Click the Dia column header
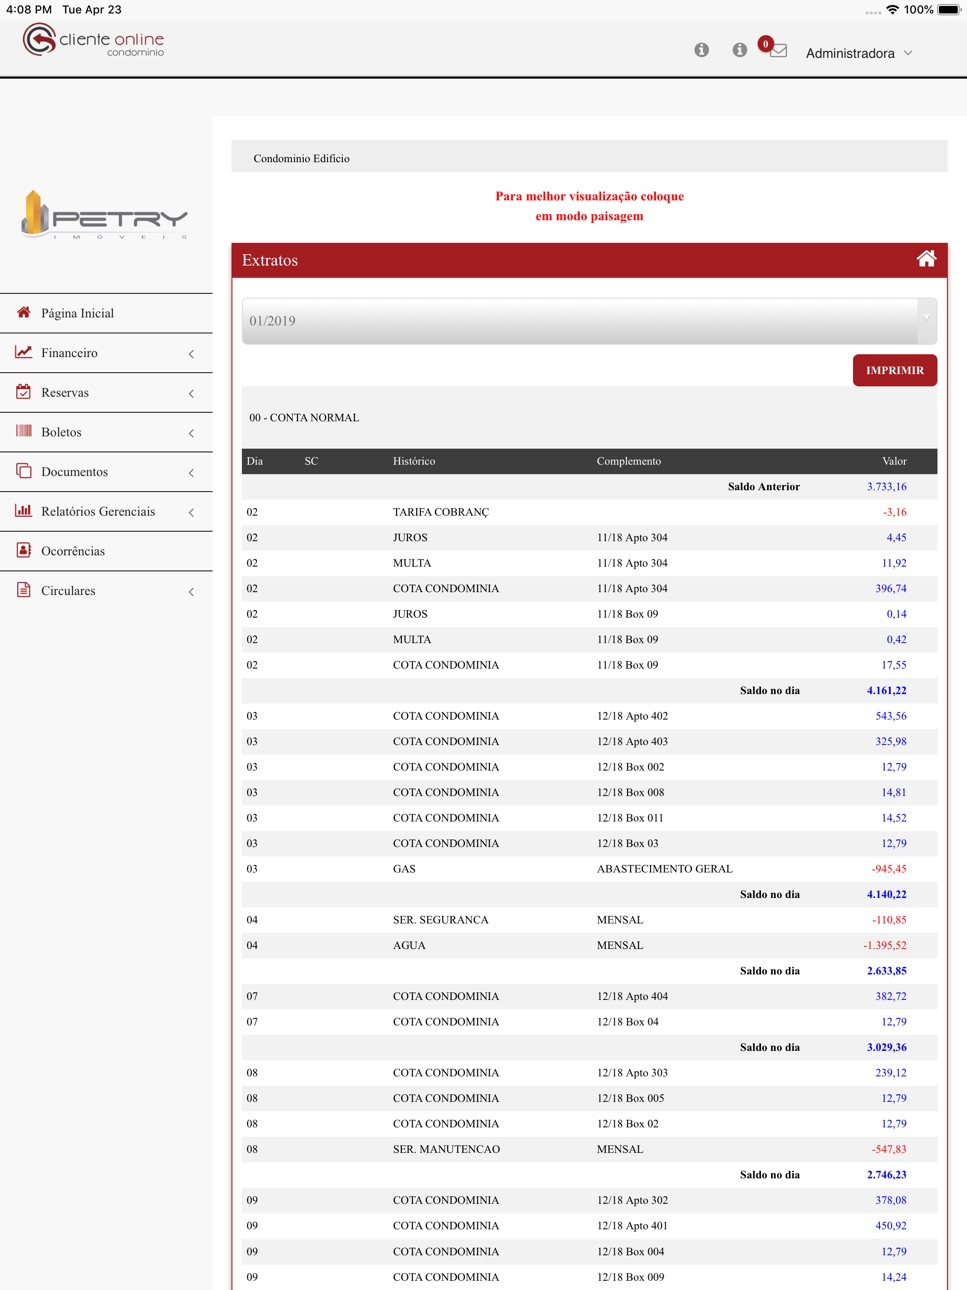The width and height of the screenshot is (967, 1290). point(255,461)
